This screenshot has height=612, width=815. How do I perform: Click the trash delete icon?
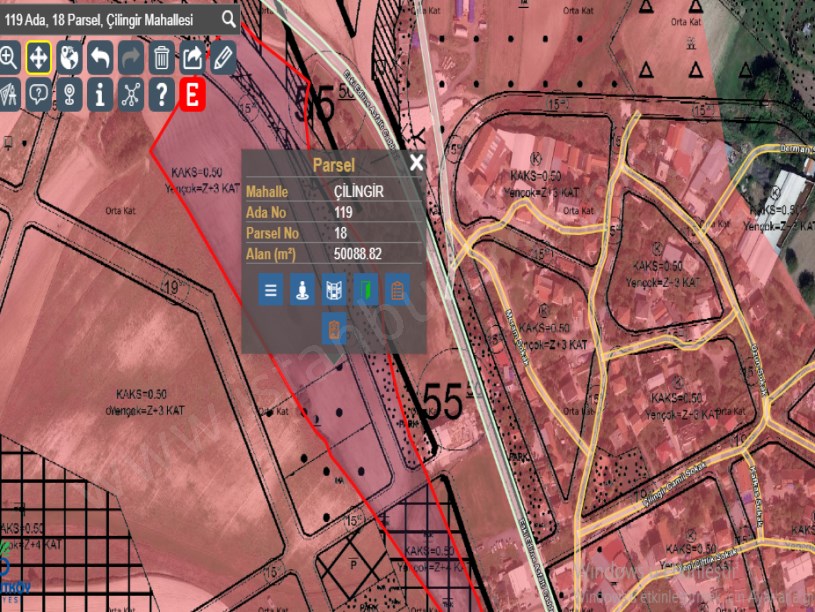coord(161,58)
